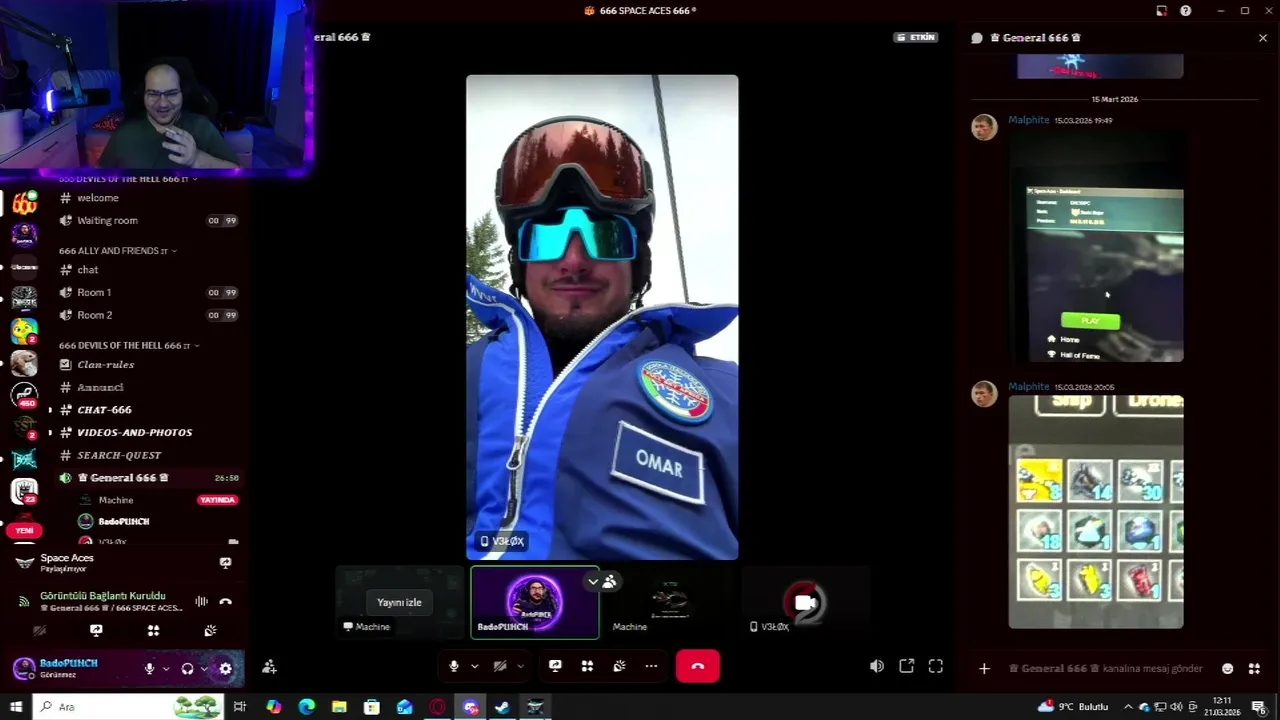Open Copilot from the taskbar
This screenshot has width=1280, height=720.
coord(274,707)
